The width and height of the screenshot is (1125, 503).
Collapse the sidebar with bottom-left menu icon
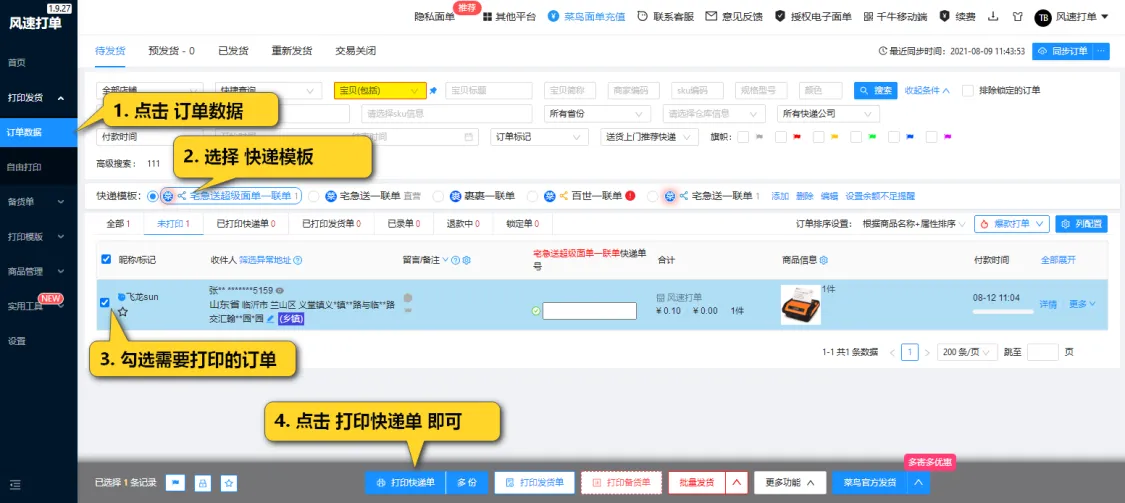pos(16,484)
